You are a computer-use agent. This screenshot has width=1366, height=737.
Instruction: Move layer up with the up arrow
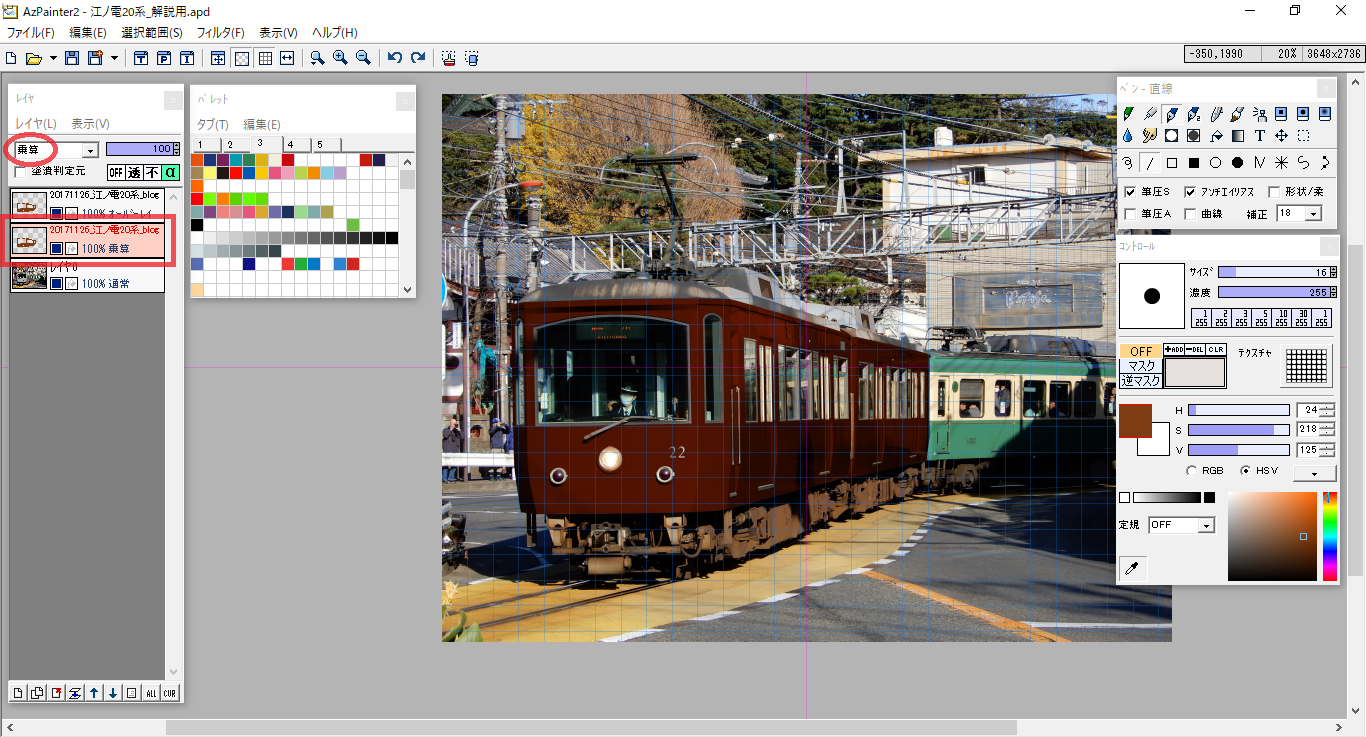click(94, 693)
